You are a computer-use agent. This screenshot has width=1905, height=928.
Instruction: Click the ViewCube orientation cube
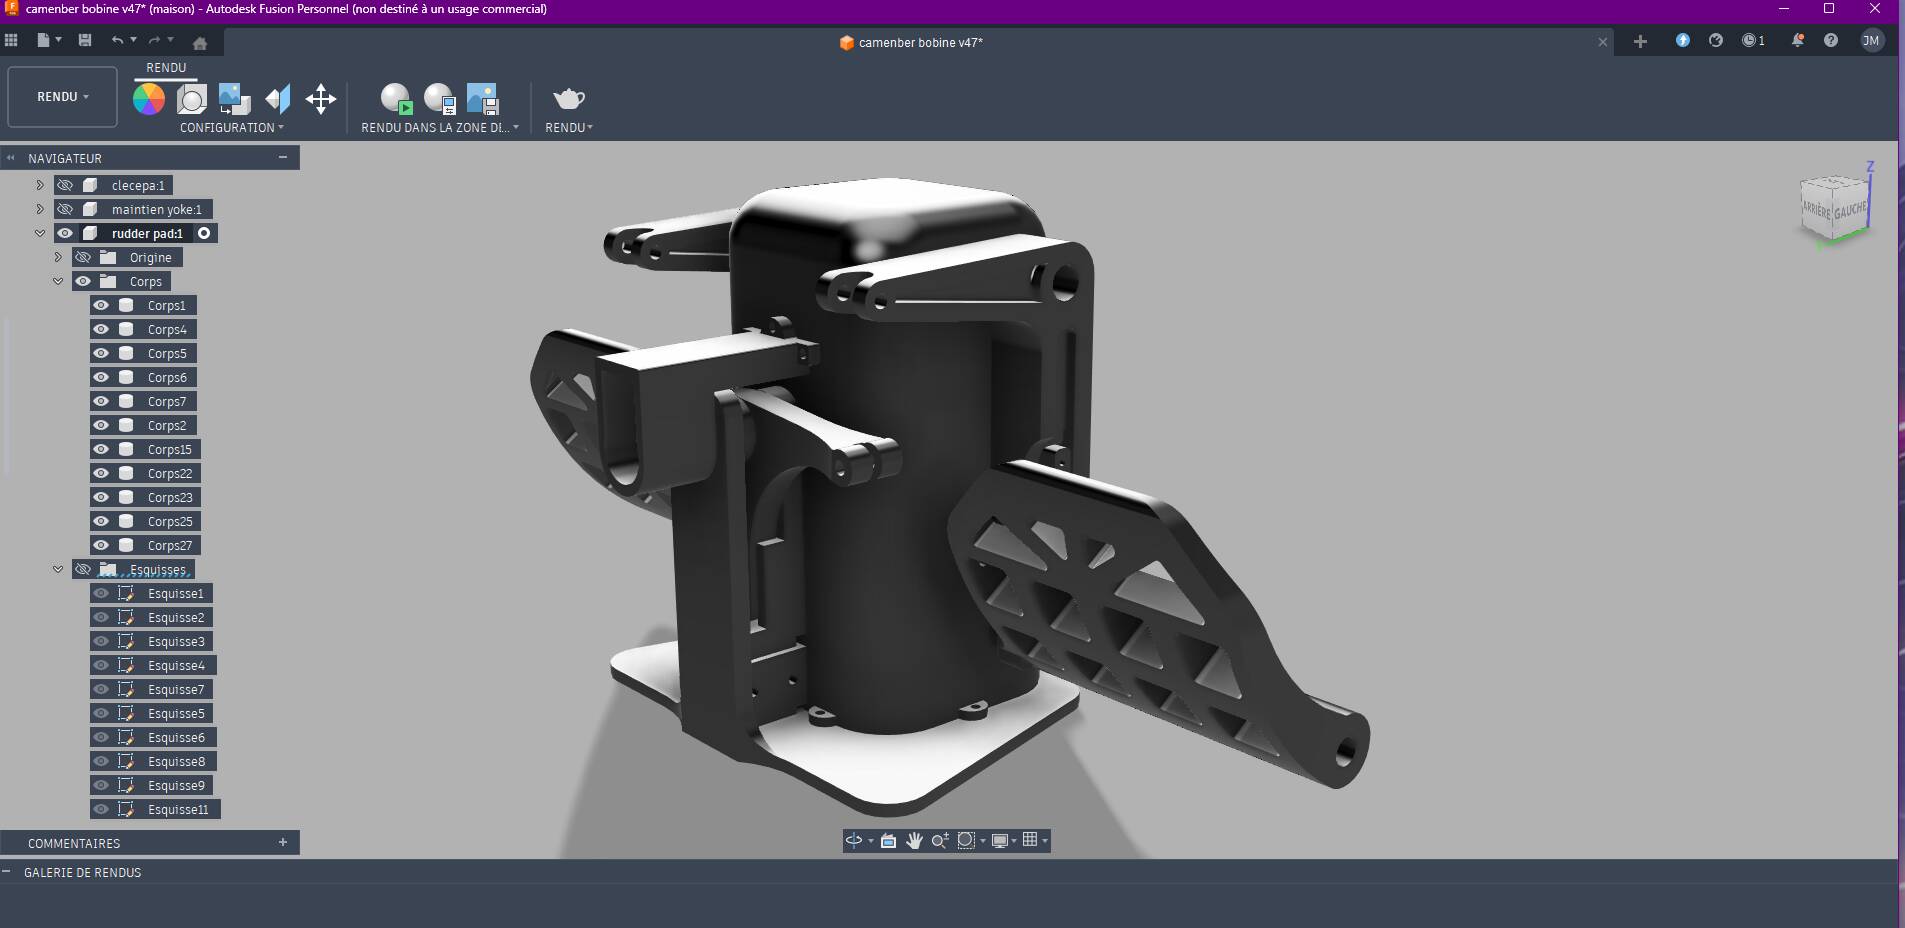[x=1834, y=208]
